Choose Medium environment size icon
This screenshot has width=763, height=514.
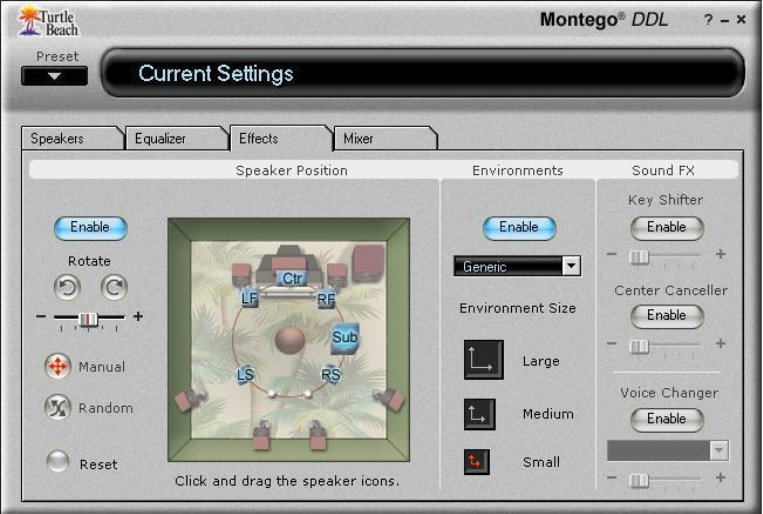pyautogui.click(x=480, y=414)
